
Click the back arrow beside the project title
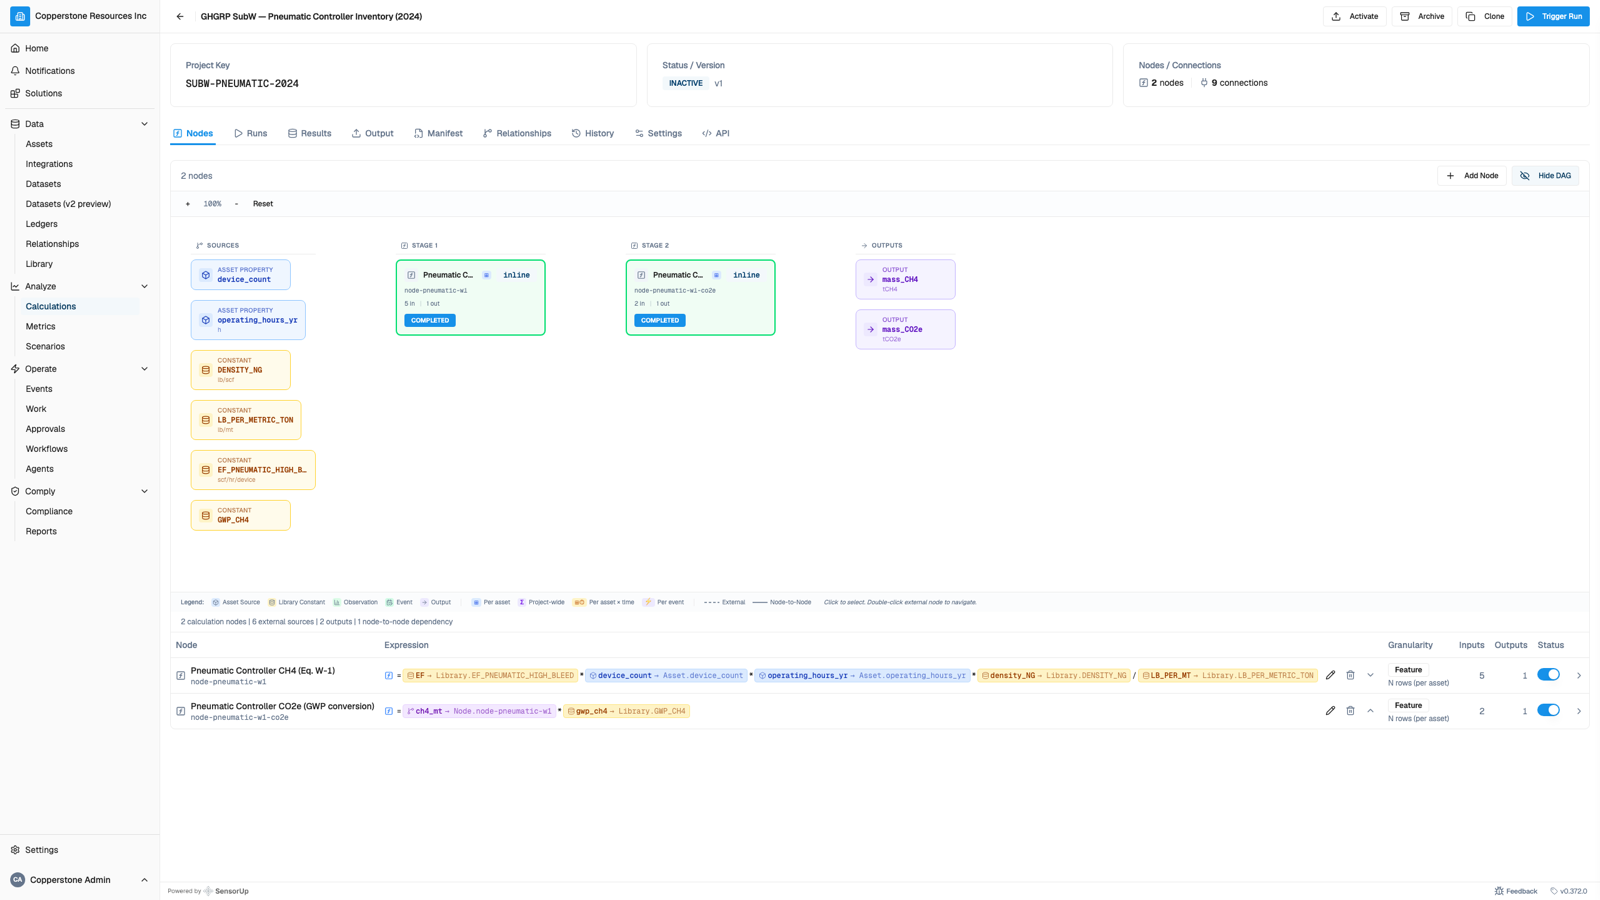tap(180, 16)
